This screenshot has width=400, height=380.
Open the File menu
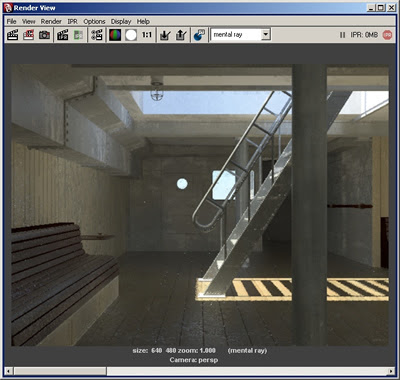11,21
